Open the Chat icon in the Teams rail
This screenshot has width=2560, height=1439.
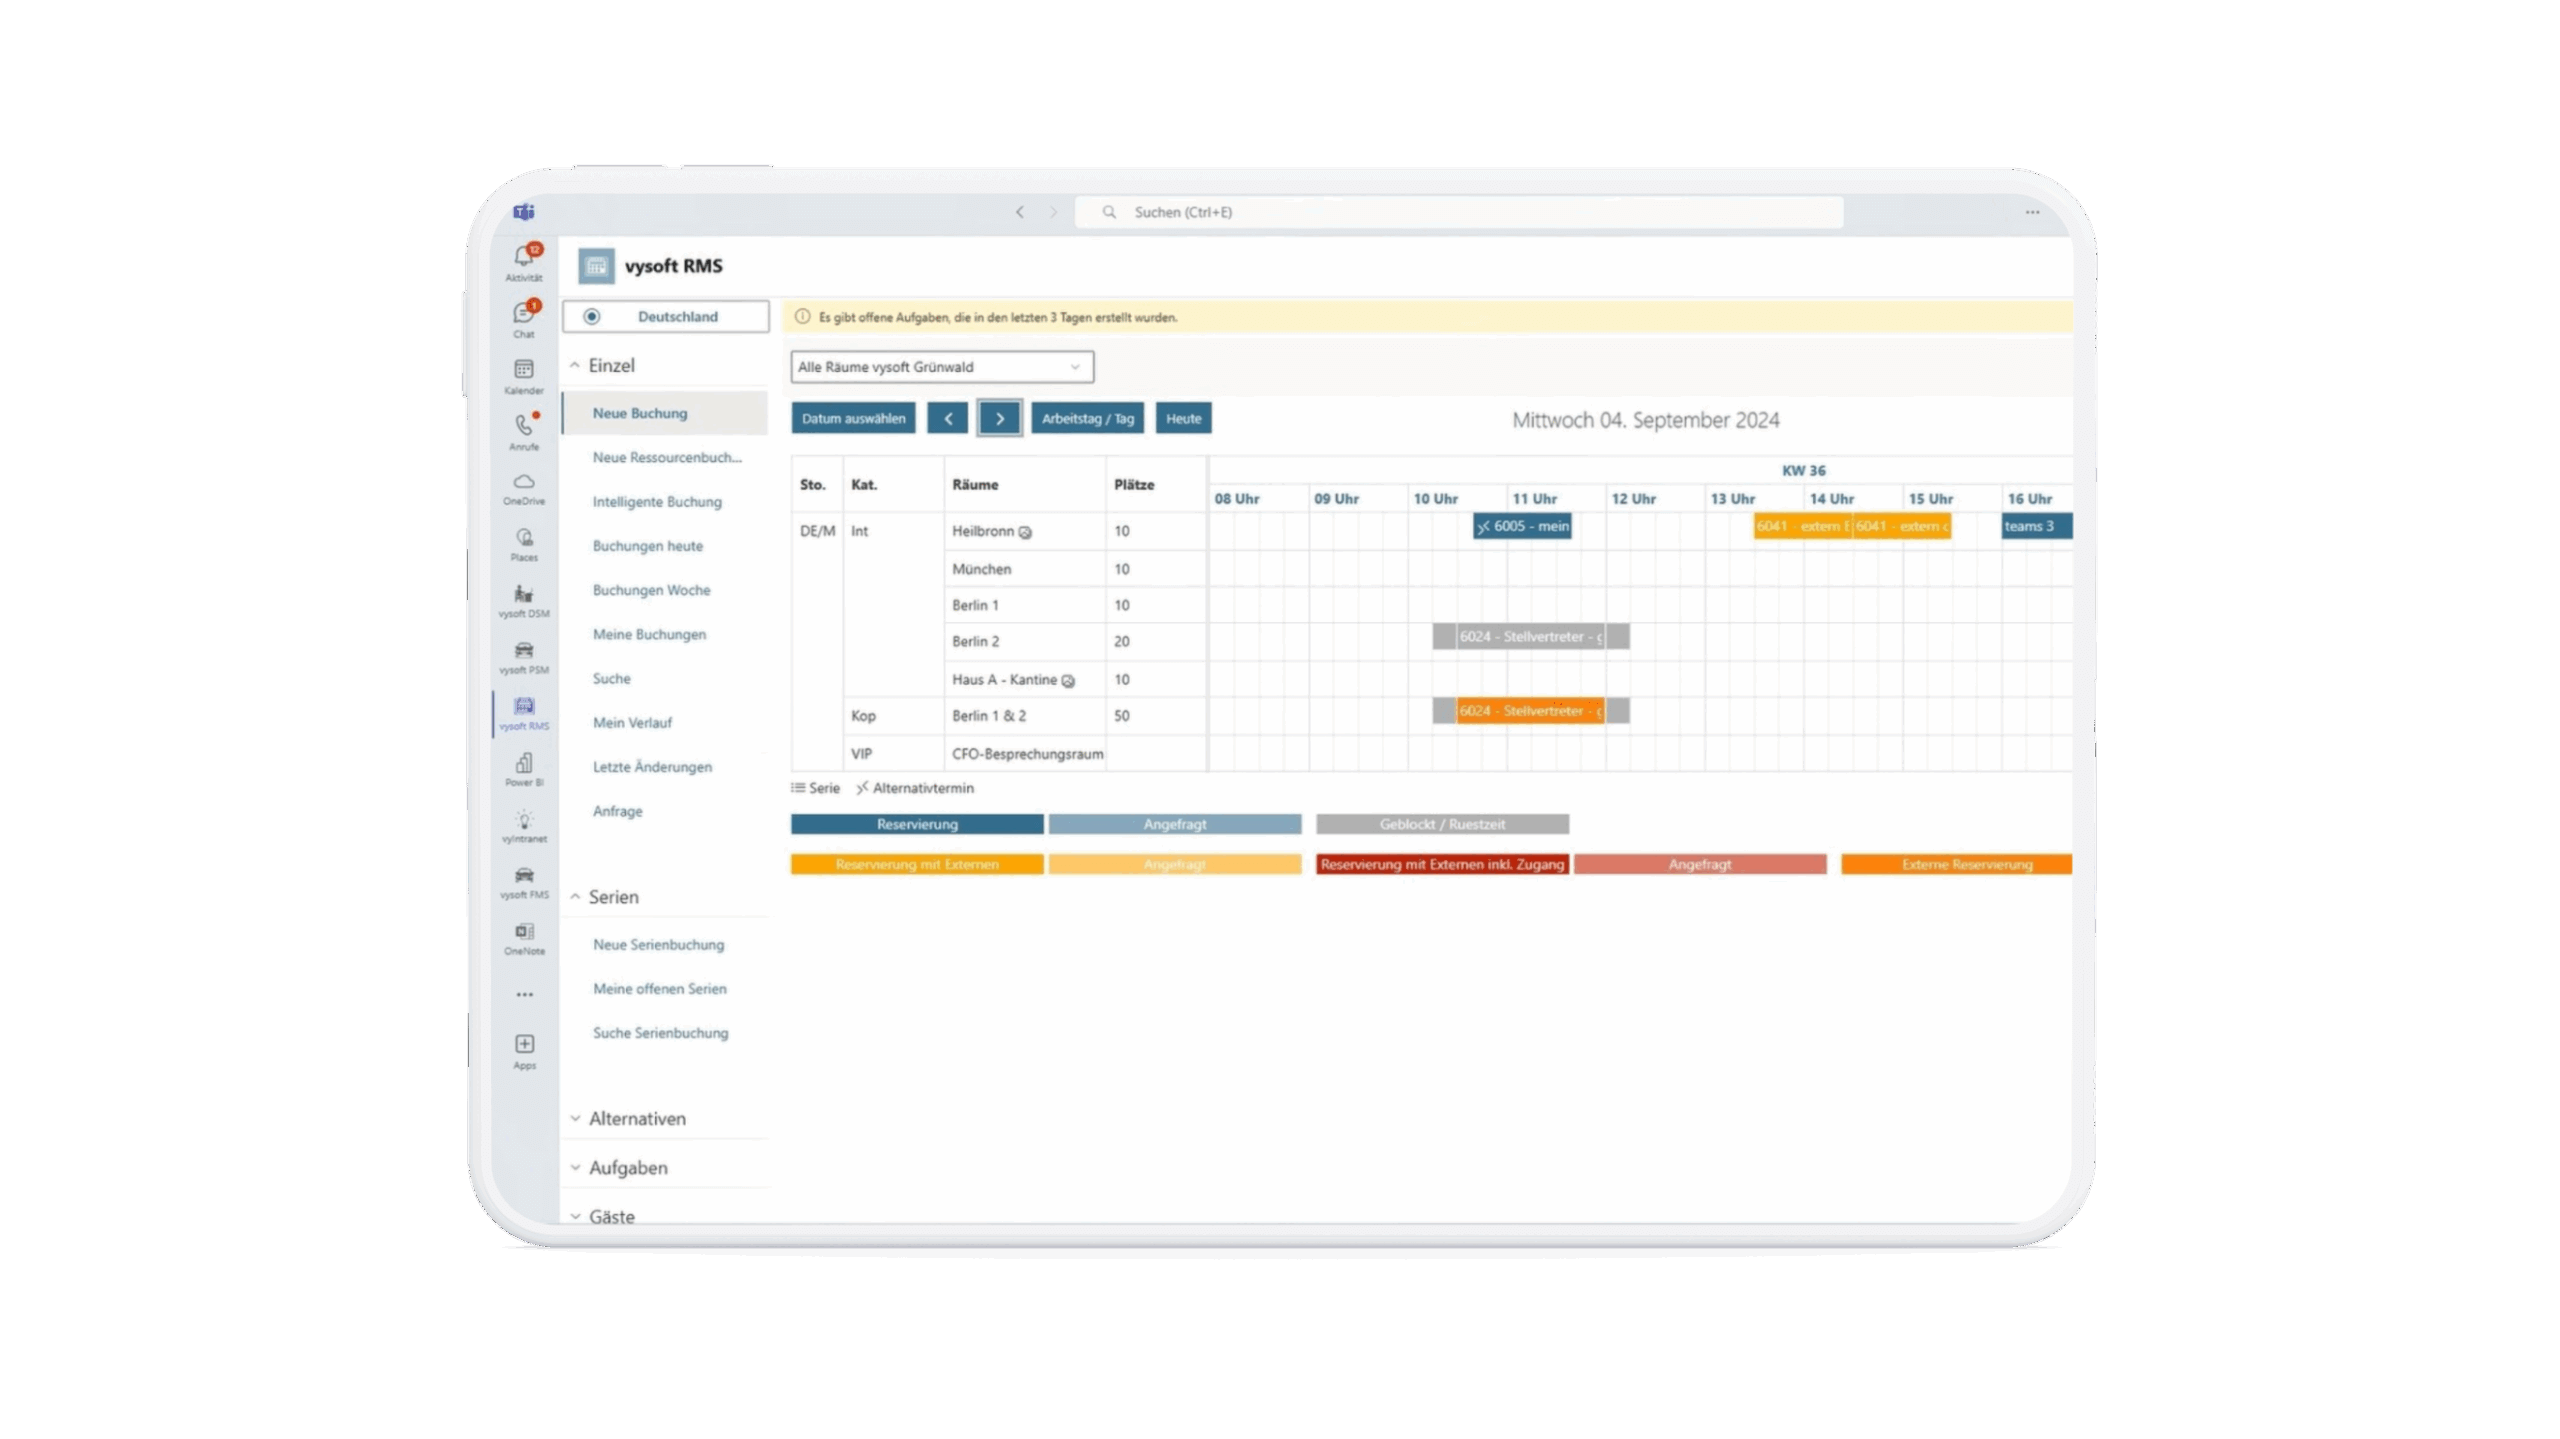[x=524, y=316]
